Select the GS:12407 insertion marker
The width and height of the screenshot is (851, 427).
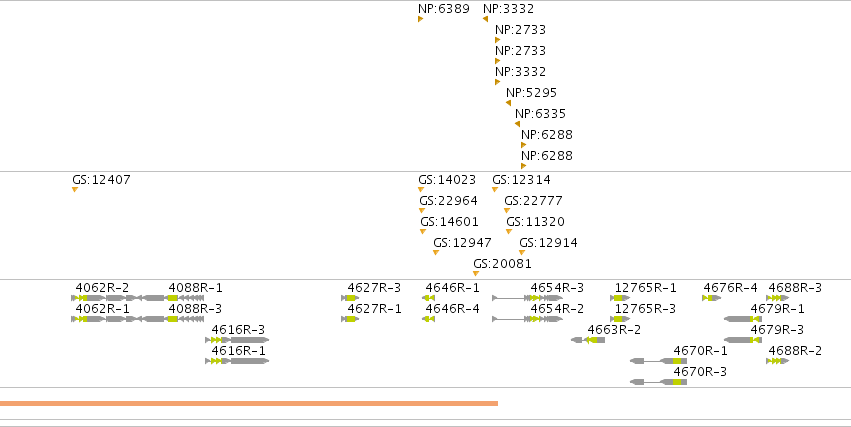click(x=75, y=189)
